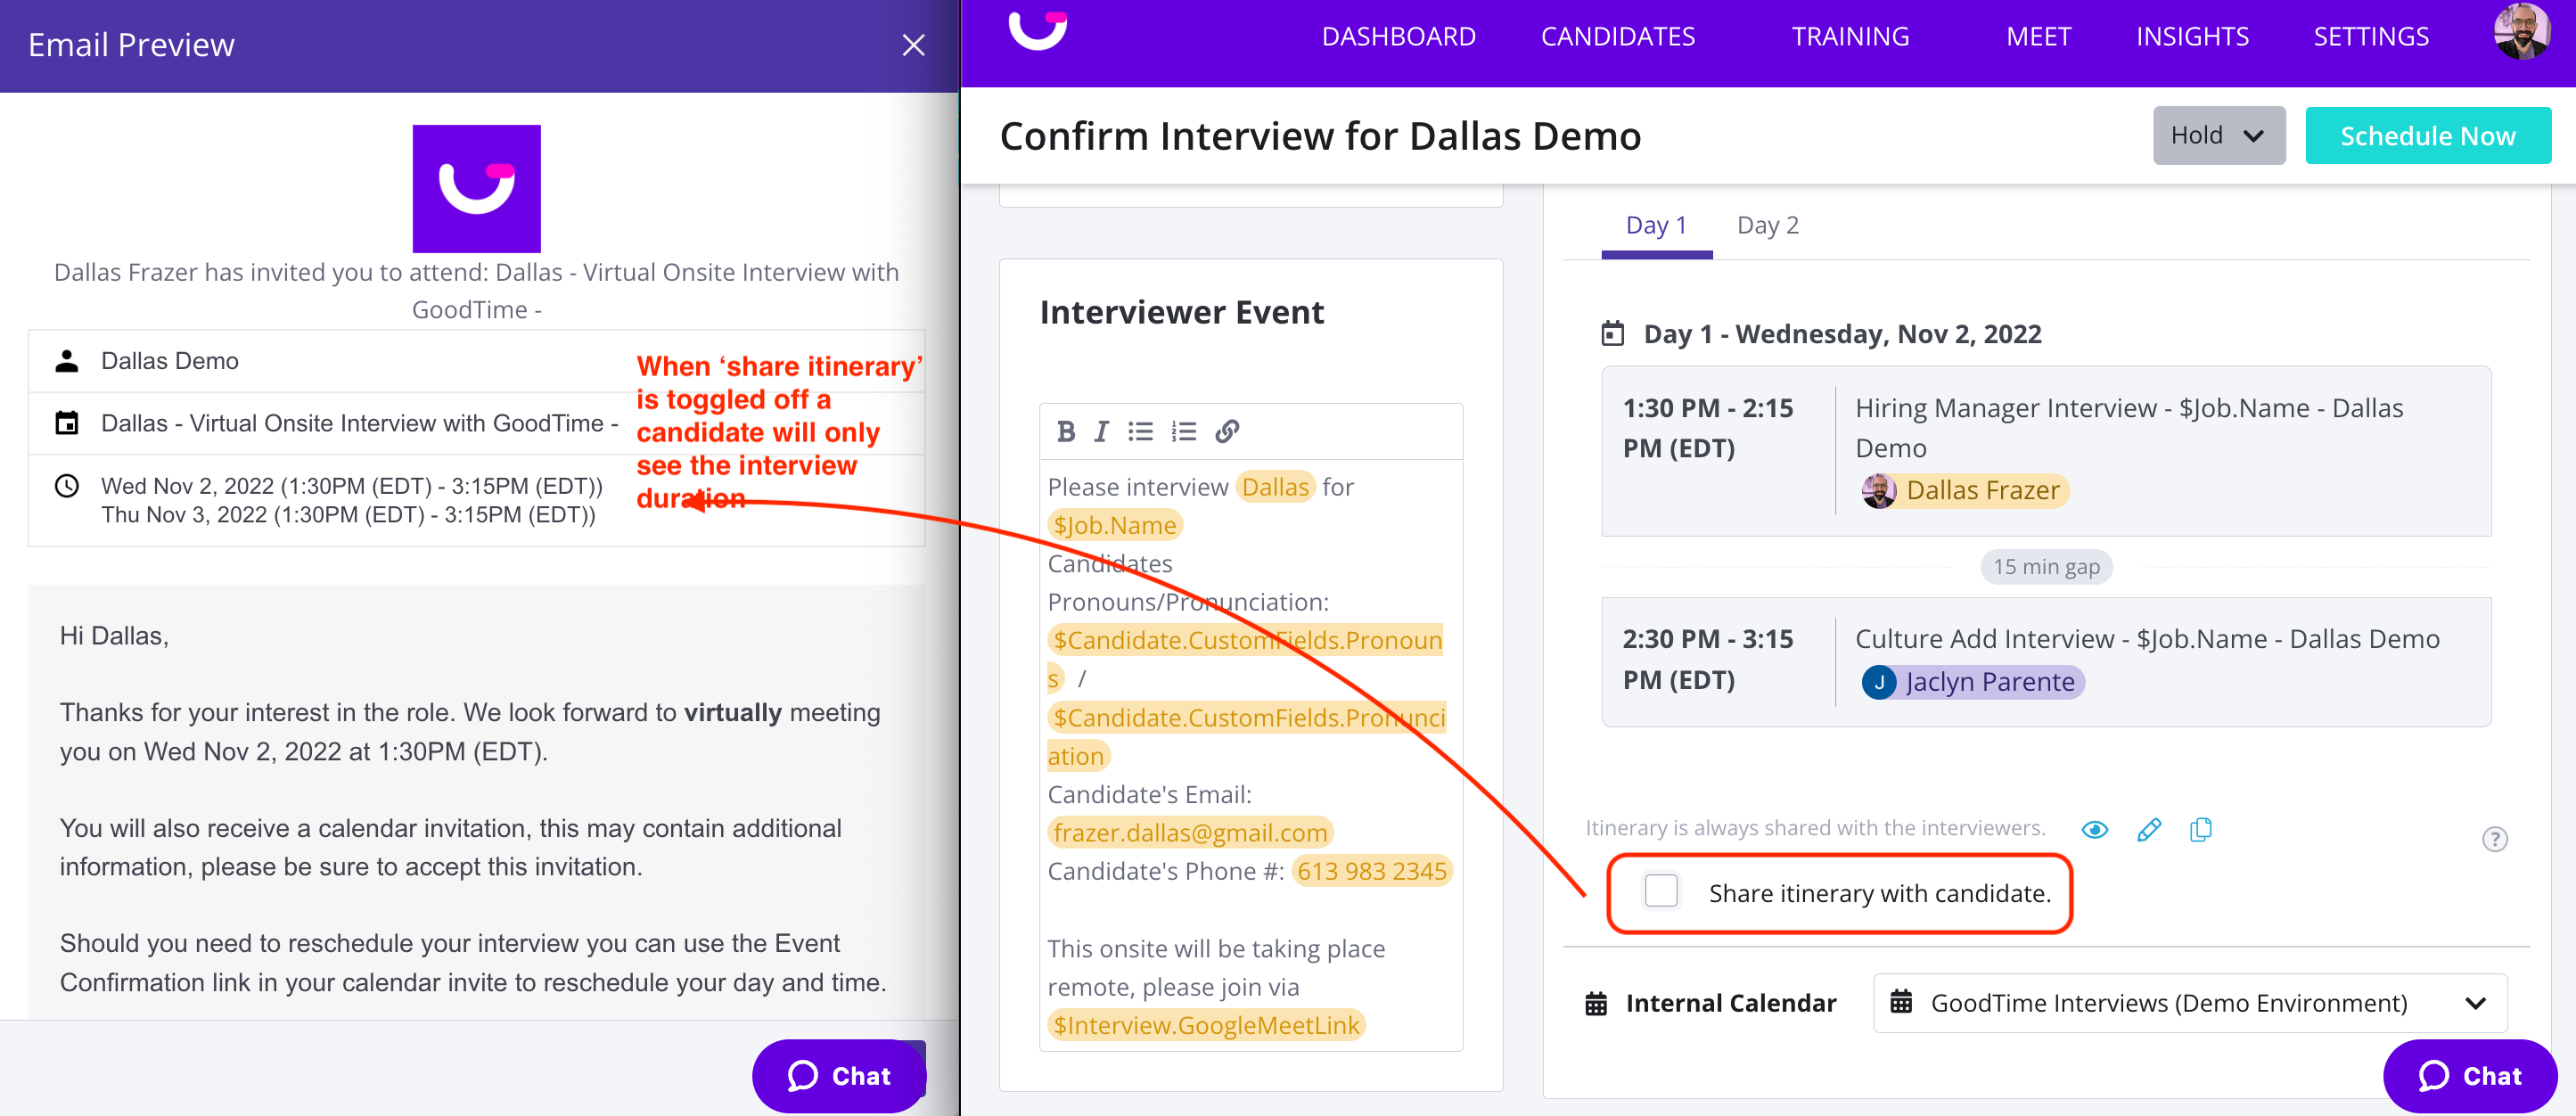Click the copy itinerary icon

(x=2200, y=829)
